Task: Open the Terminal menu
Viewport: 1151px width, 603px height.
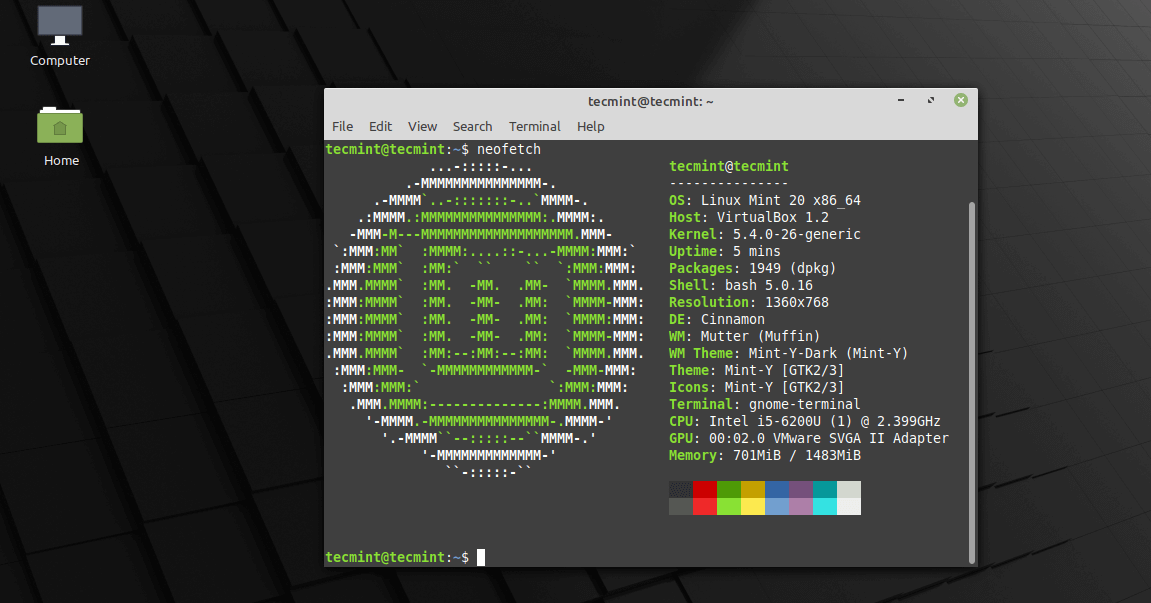Action: pyautogui.click(x=534, y=126)
